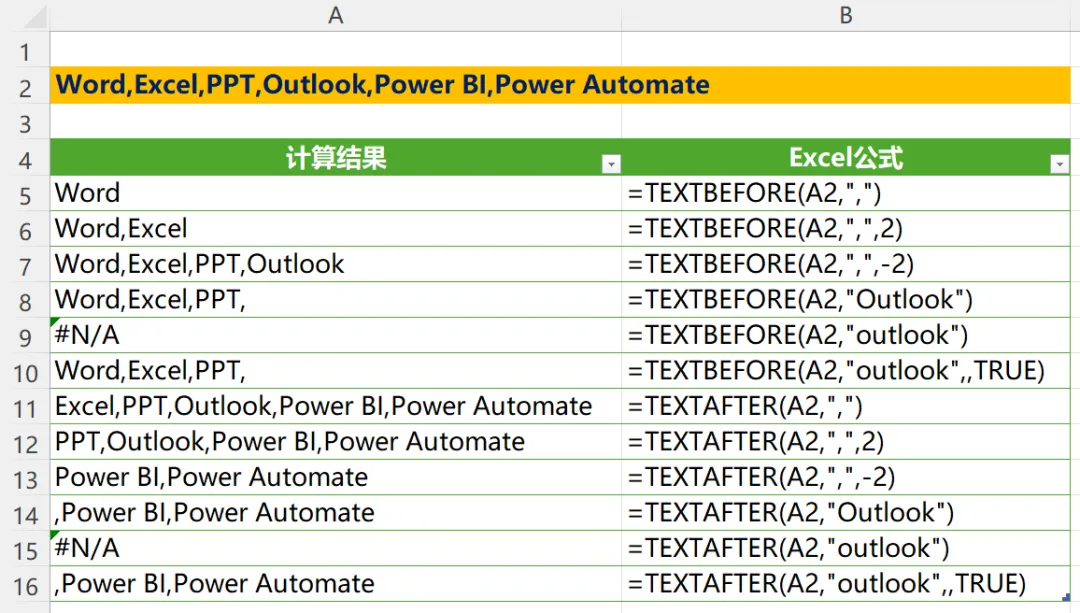Click the 计算结果 header cell
1080x613 pixels.
(x=335, y=158)
